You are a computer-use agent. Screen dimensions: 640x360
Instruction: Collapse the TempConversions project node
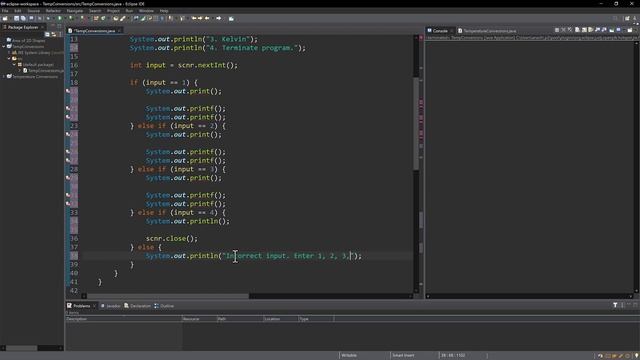[4, 47]
